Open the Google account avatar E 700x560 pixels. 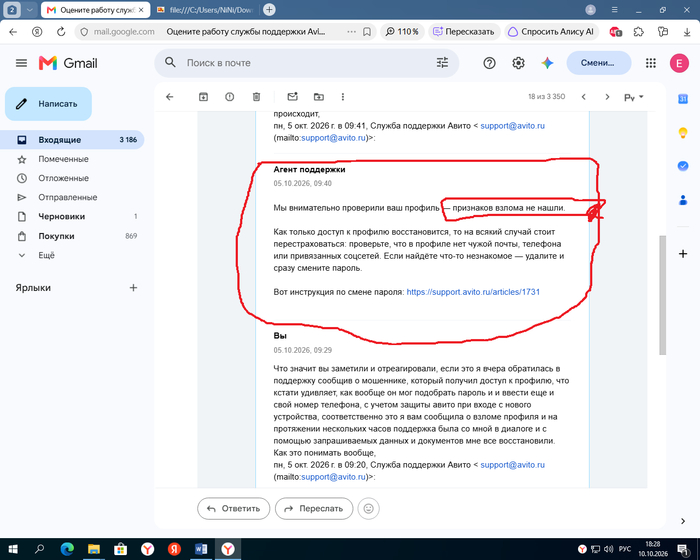[x=679, y=63]
